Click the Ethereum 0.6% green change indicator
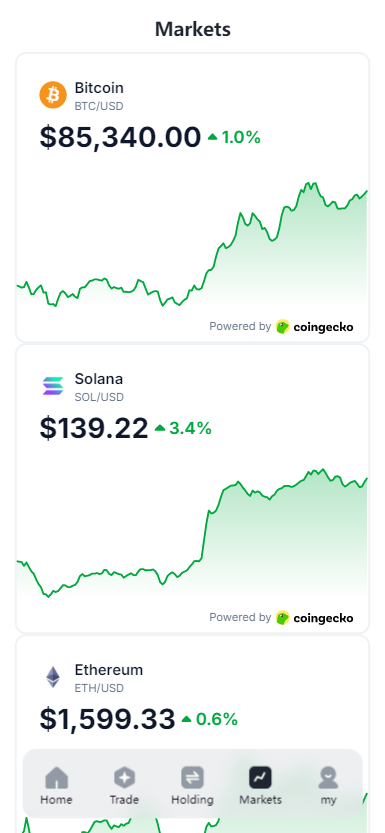The image size is (385, 833). tap(209, 719)
